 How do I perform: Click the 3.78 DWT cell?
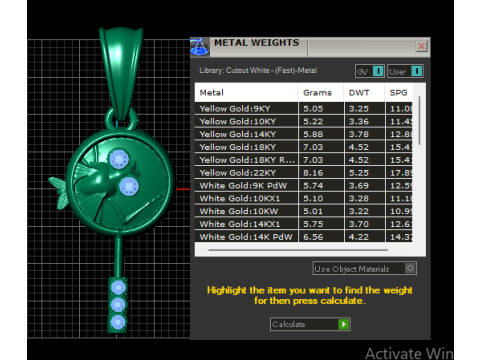(x=364, y=134)
